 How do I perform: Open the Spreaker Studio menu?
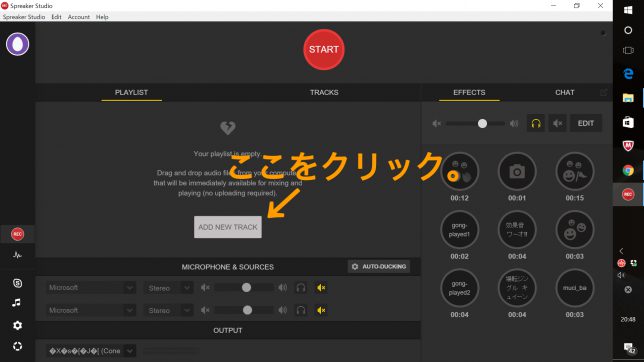(x=24, y=17)
